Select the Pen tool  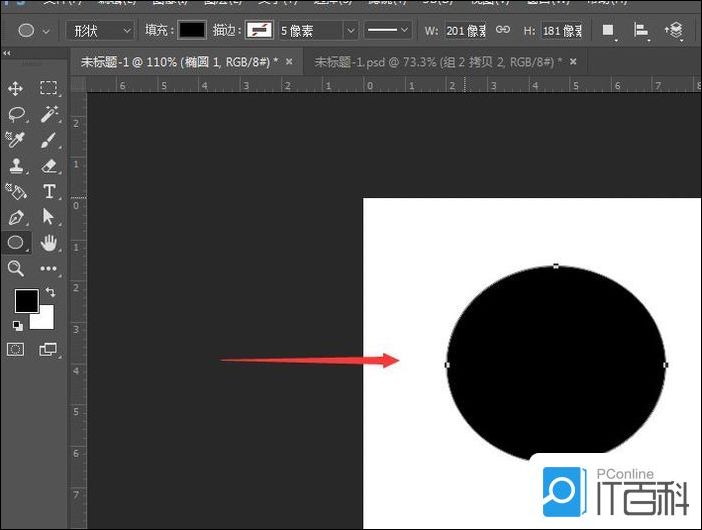tap(16, 217)
